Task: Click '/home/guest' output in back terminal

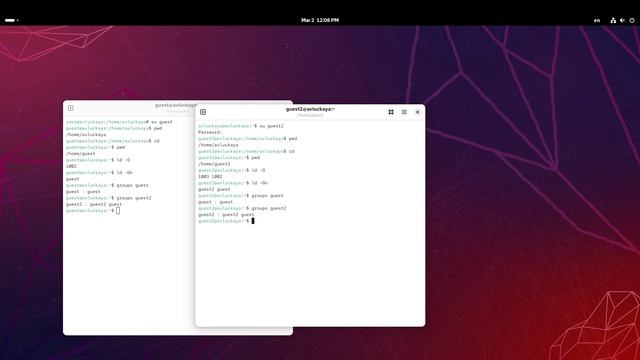Action: tap(80, 153)
